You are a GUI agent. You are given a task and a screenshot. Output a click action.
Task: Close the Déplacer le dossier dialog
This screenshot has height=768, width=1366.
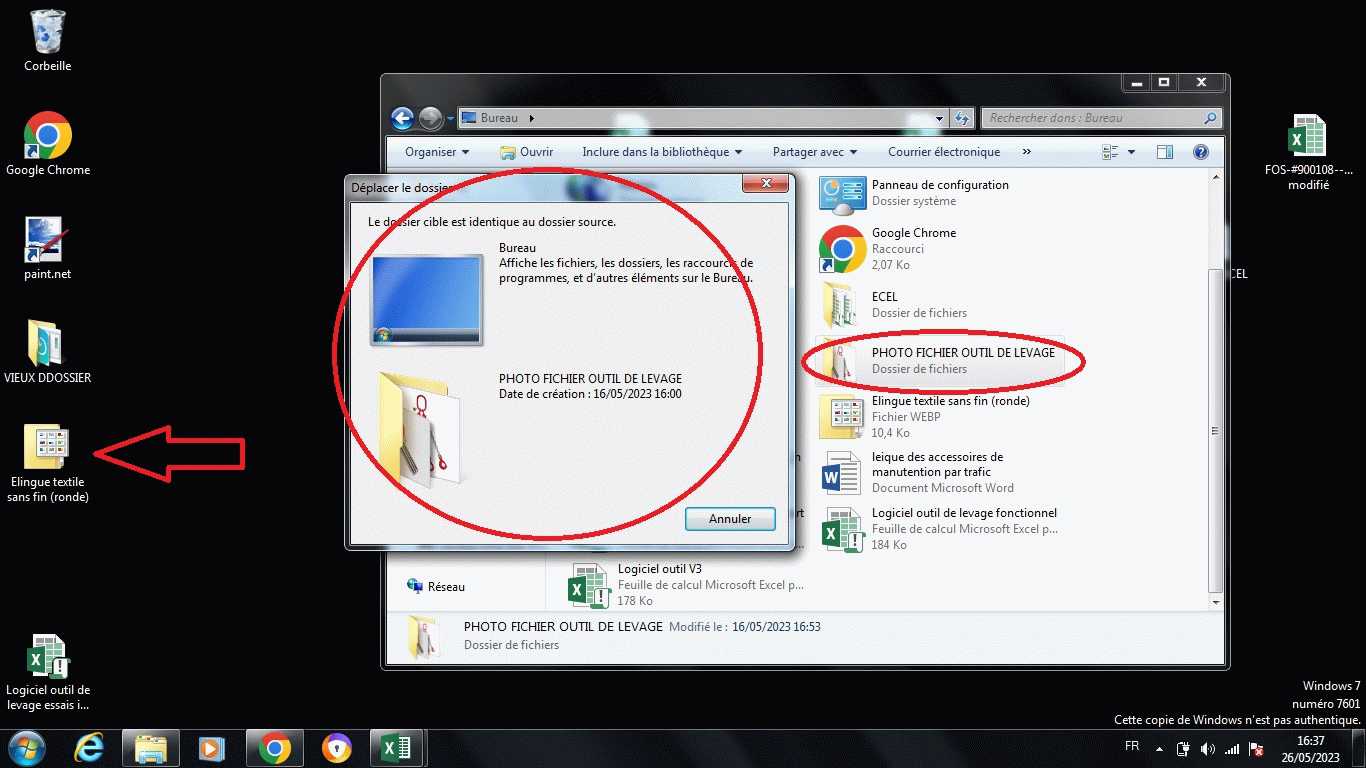[x=767, y=184]
